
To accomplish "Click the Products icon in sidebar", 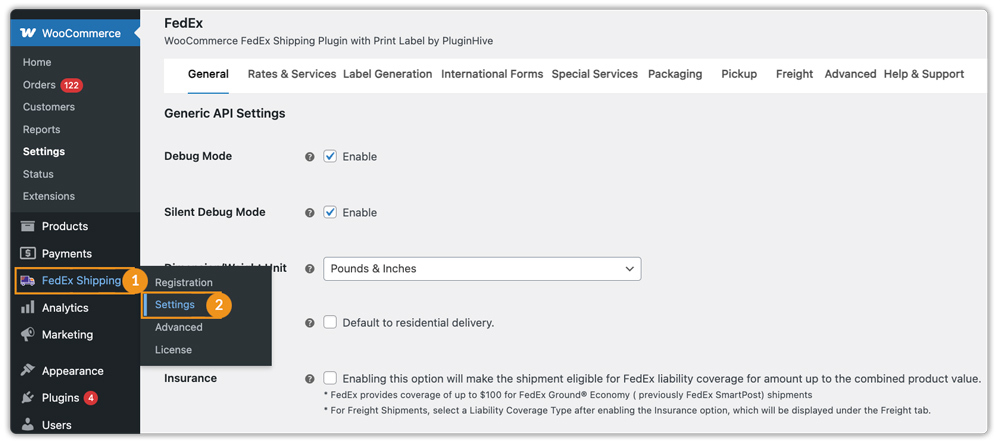I will tap(28, 227).
